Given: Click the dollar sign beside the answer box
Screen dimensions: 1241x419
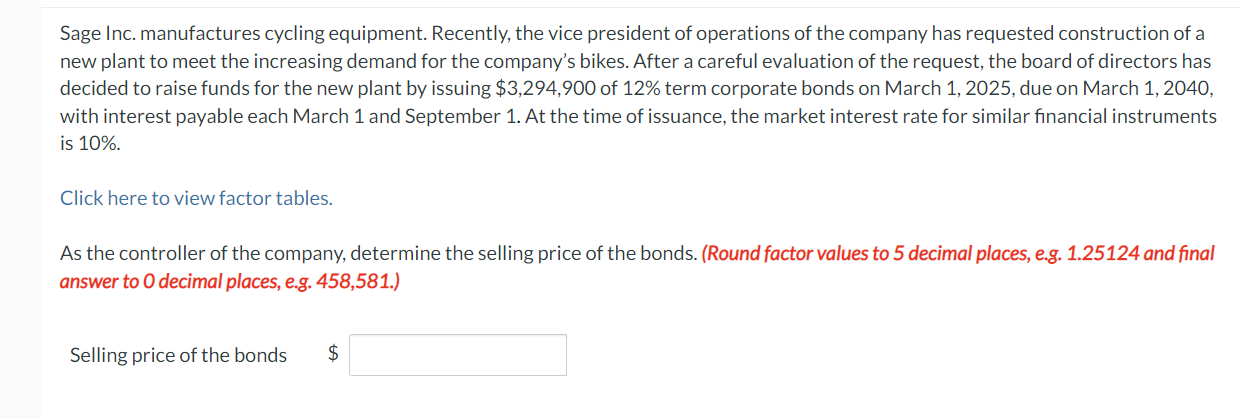Looking at the screenshot, I should point(334,354).
